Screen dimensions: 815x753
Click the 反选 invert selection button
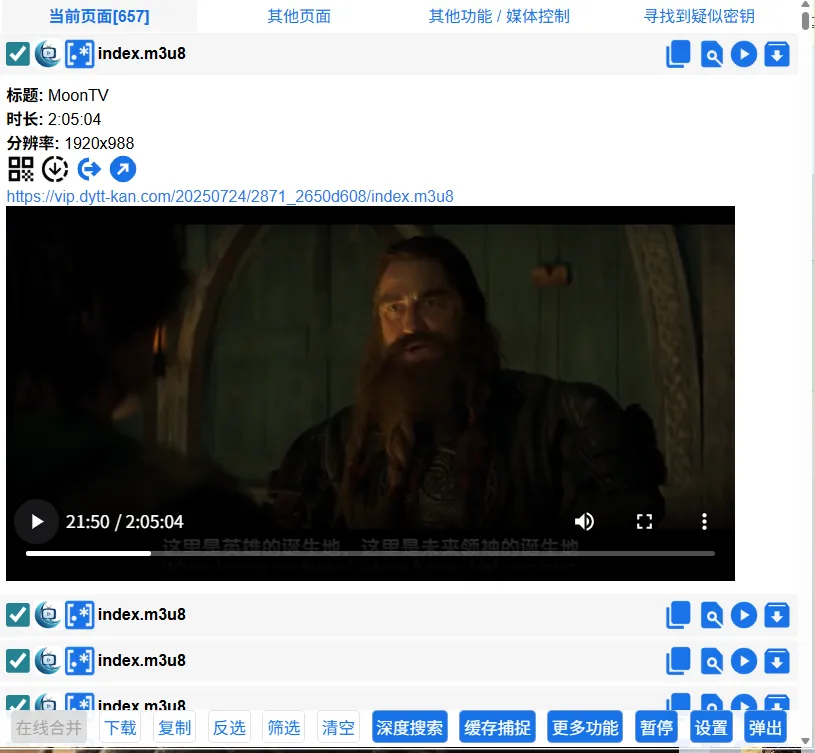[229, 728]
